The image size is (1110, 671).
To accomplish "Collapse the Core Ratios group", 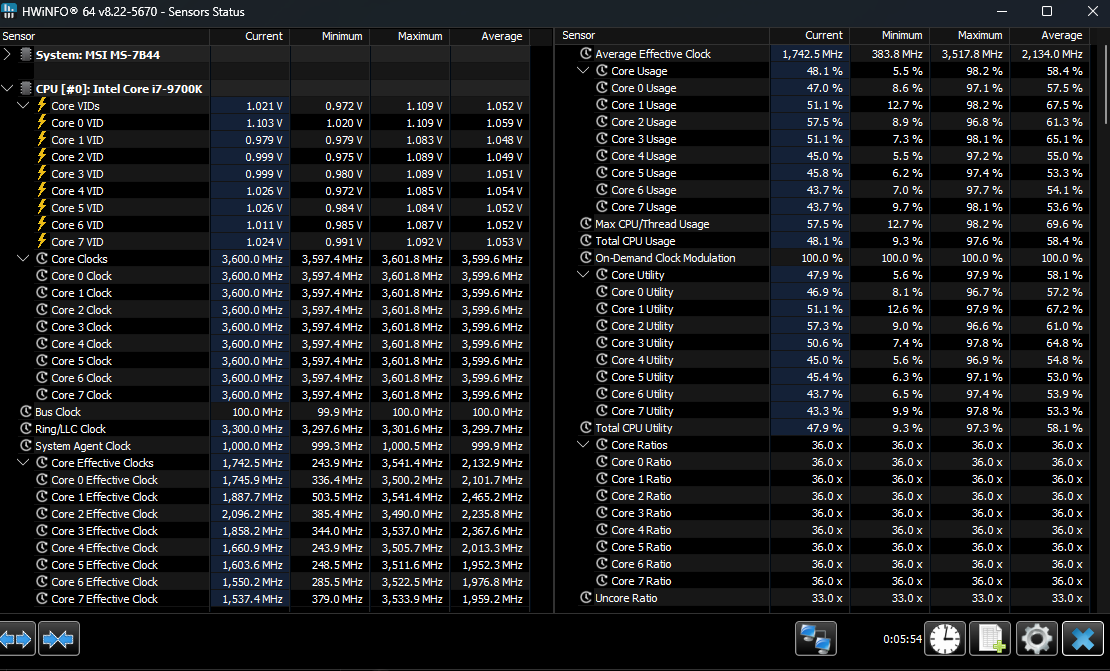I will pos(583,443).
